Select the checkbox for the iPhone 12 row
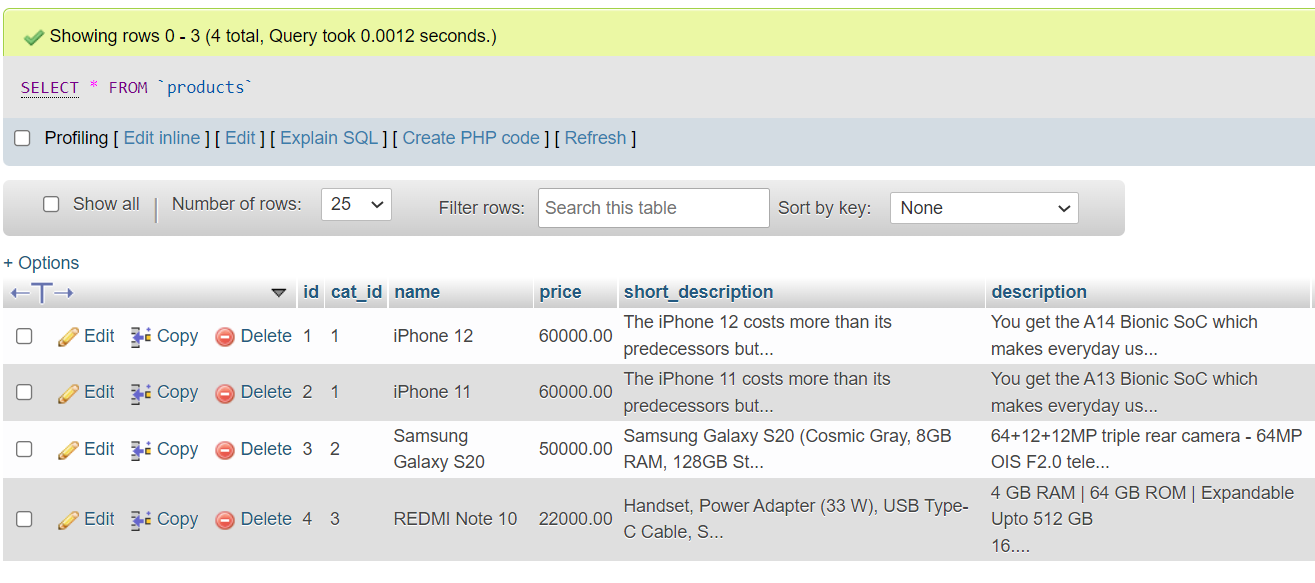1315x583 pixels. click(24, 337)
